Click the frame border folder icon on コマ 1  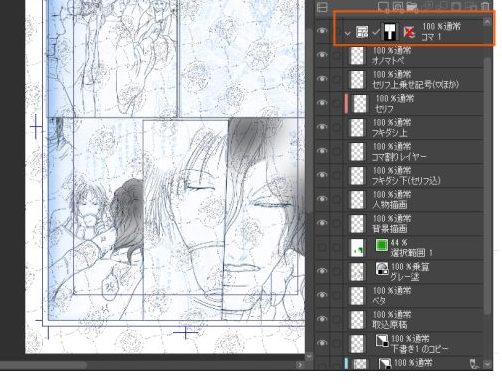click(362, 32)
